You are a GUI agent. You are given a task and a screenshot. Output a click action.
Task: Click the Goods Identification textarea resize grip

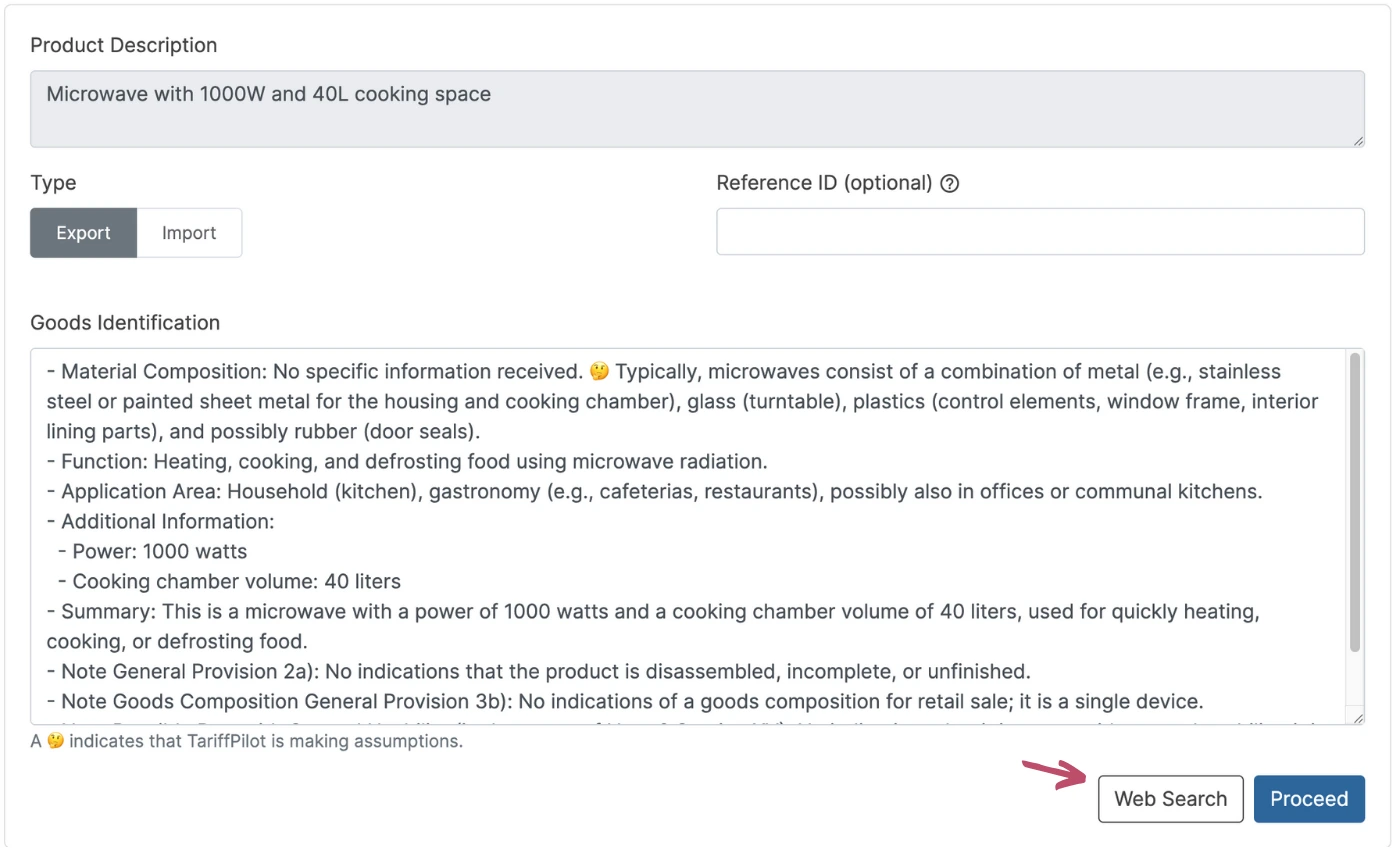click(x=1358, y=717)
